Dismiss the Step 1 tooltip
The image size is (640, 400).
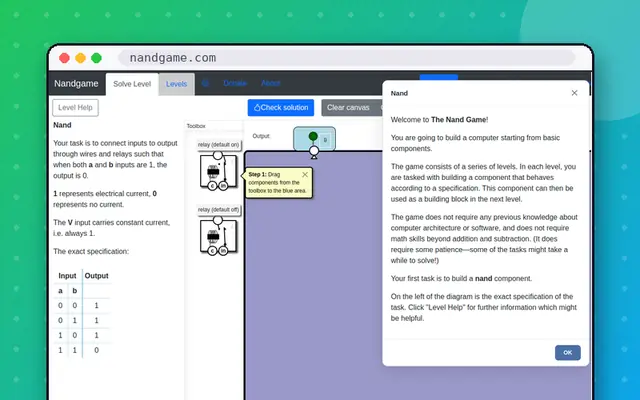305,175
